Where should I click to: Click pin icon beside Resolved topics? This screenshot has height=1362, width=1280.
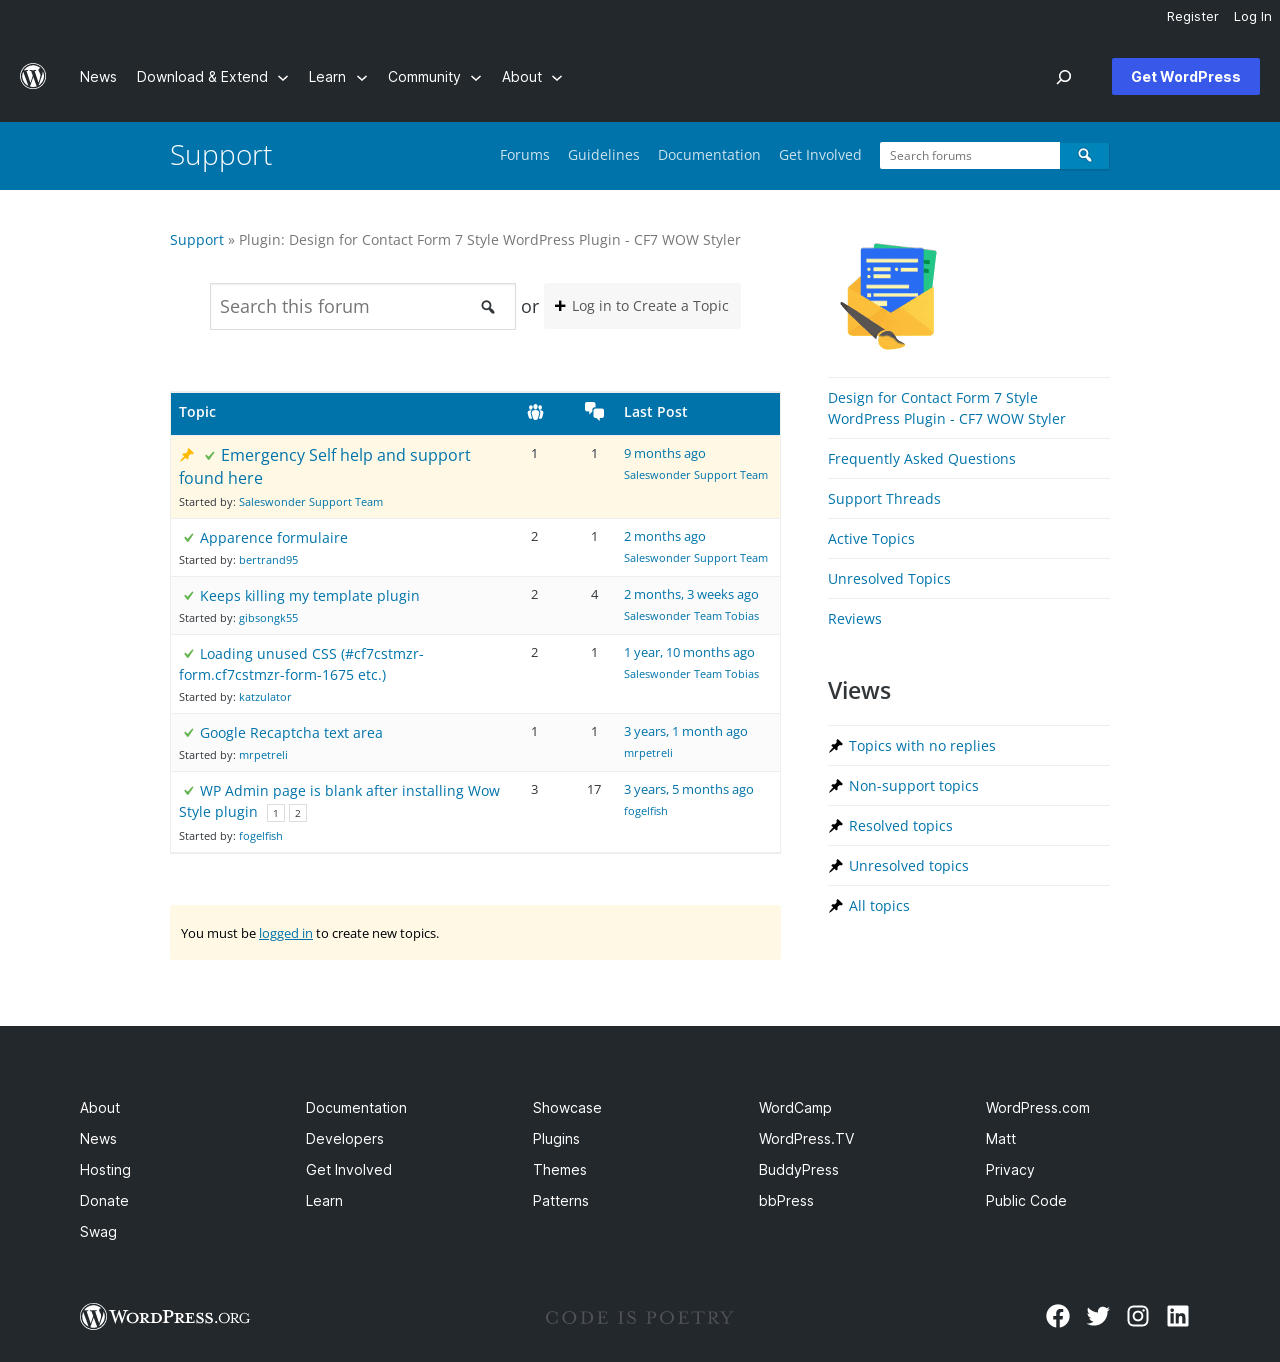pos(836,826)
